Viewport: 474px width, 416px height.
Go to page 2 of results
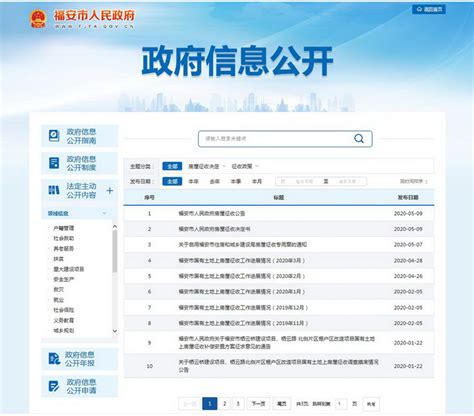[x=225, y=404]
